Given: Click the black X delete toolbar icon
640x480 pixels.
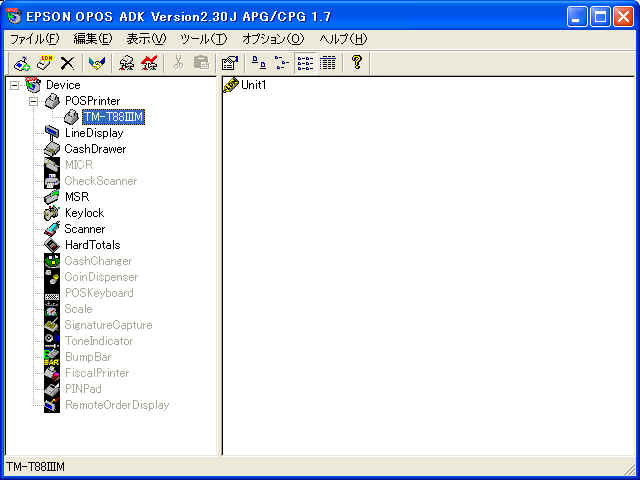Looking at the screenshot, I should pos(67,63).
